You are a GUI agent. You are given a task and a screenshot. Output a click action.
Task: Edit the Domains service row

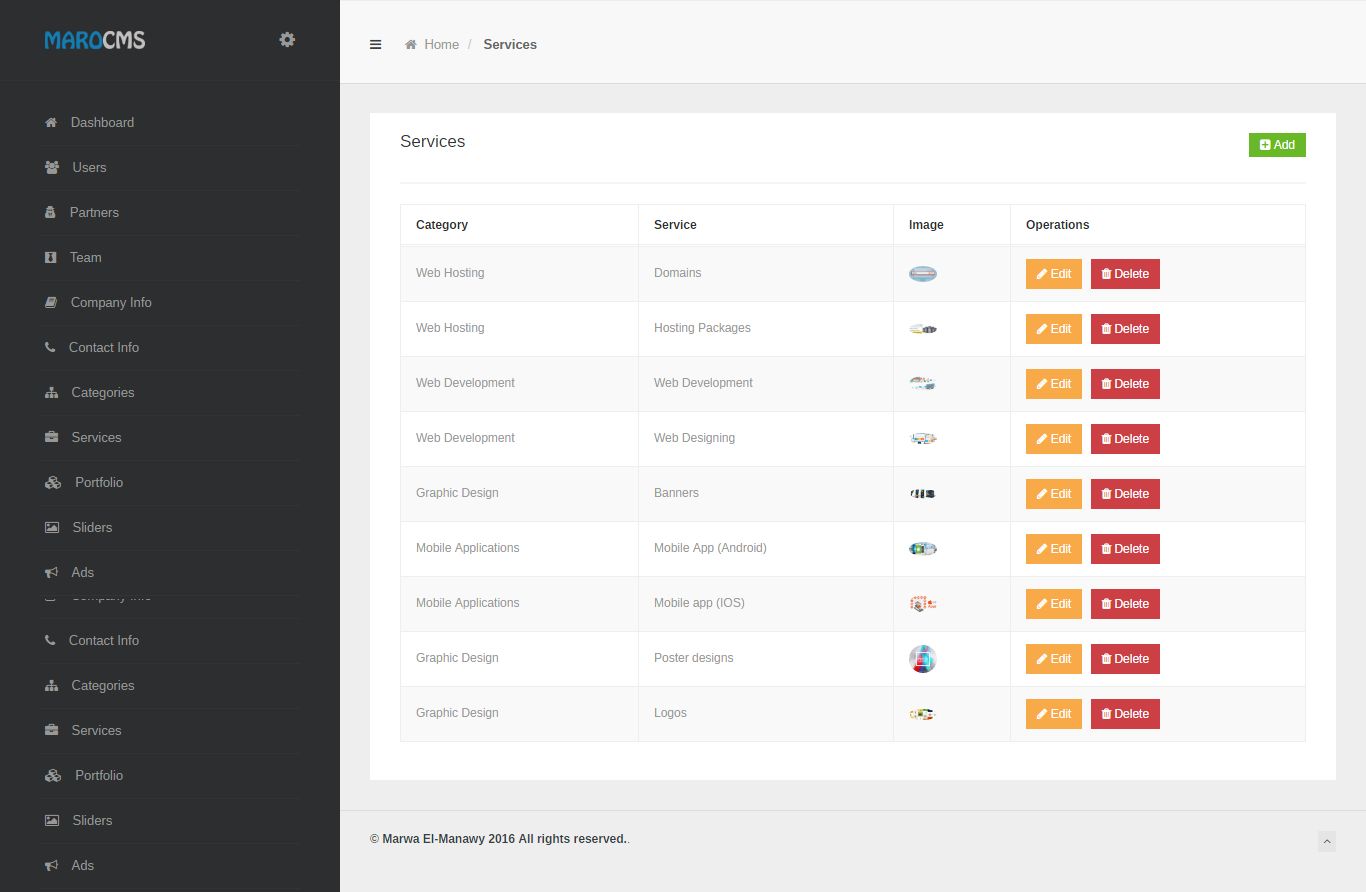[1053, 274]
